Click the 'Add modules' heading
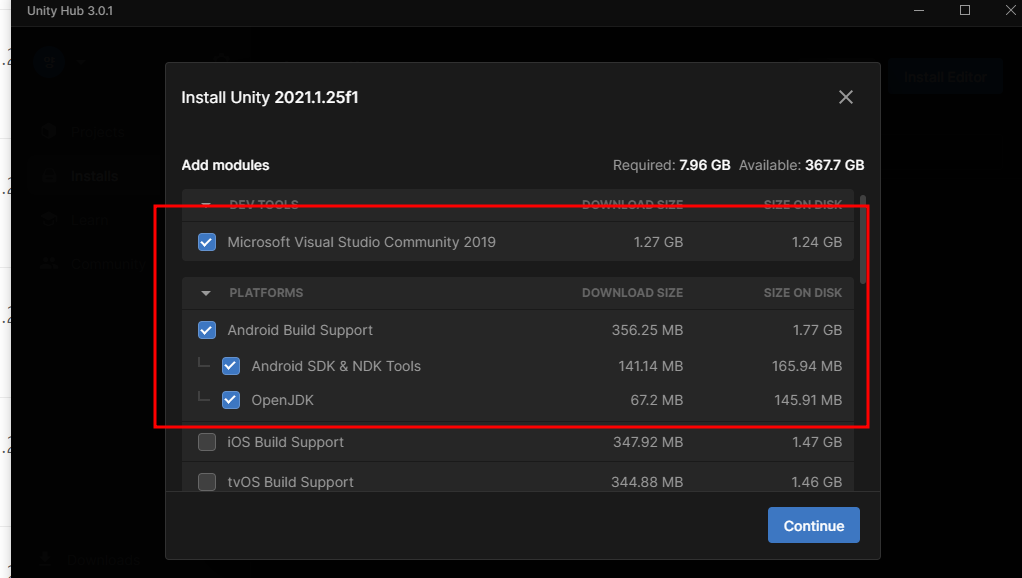 click(x=226, y=165)
